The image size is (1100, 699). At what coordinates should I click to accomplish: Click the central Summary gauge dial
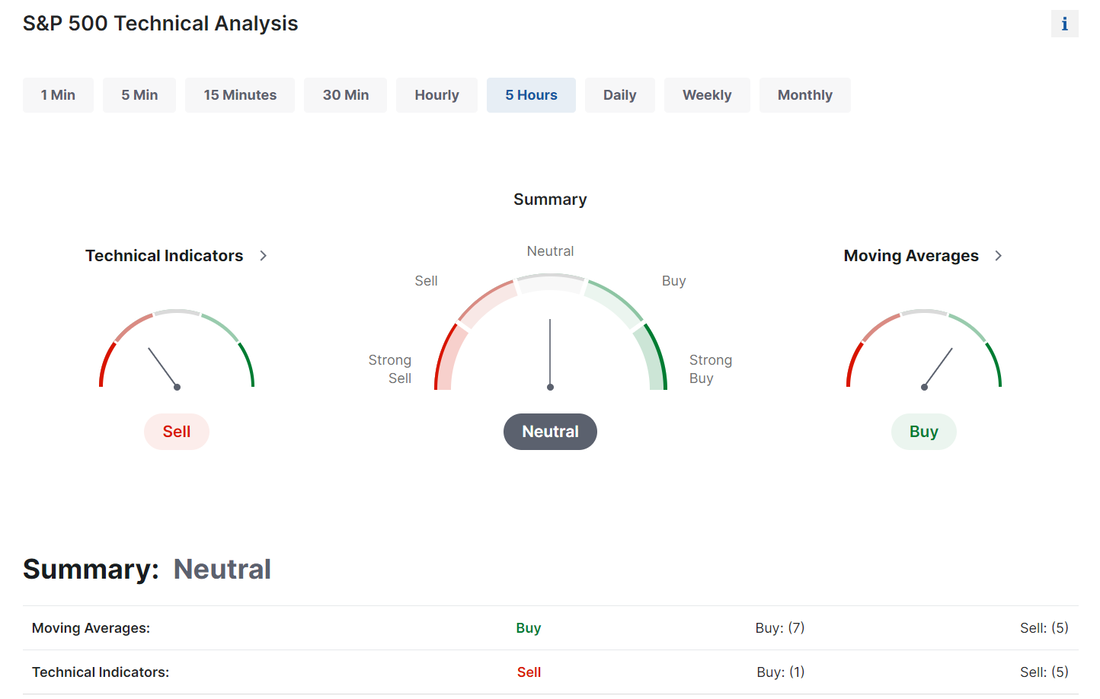coord(550,332)
